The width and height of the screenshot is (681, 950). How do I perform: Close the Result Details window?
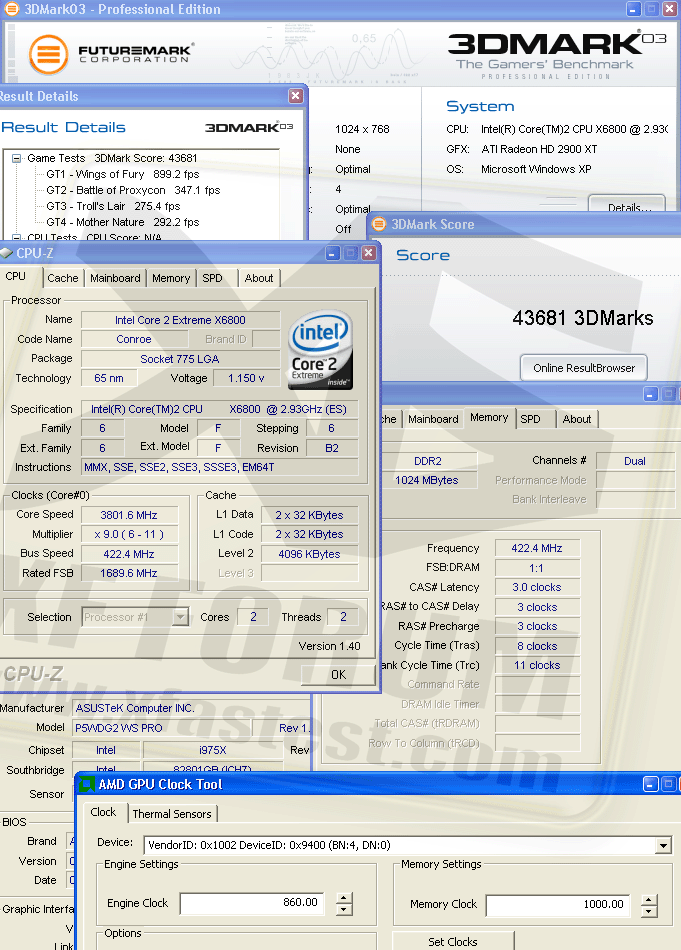pyautogui.click(x=296, y=96)
